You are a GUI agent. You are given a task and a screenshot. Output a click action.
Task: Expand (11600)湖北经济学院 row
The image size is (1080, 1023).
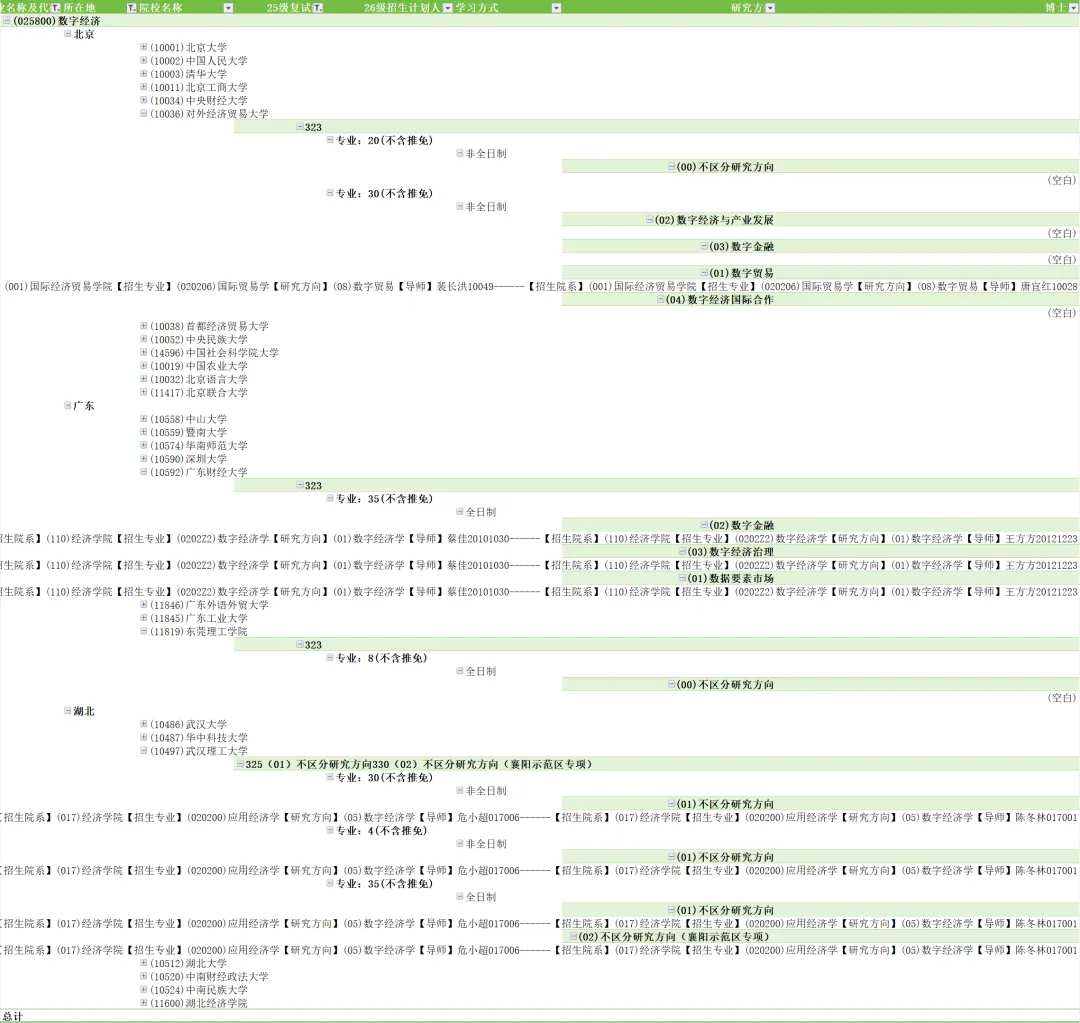[x=143, y=1003]
